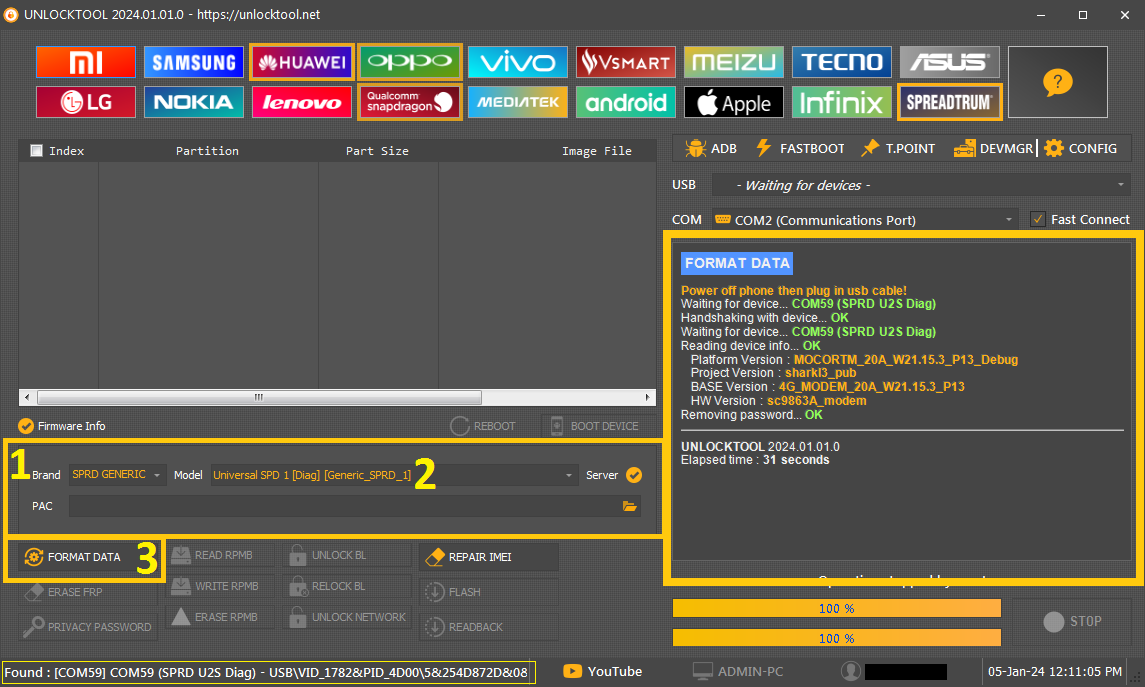Click the READBACK button
This screenshot has height=687, width=1145.
[x=489, y=627]
